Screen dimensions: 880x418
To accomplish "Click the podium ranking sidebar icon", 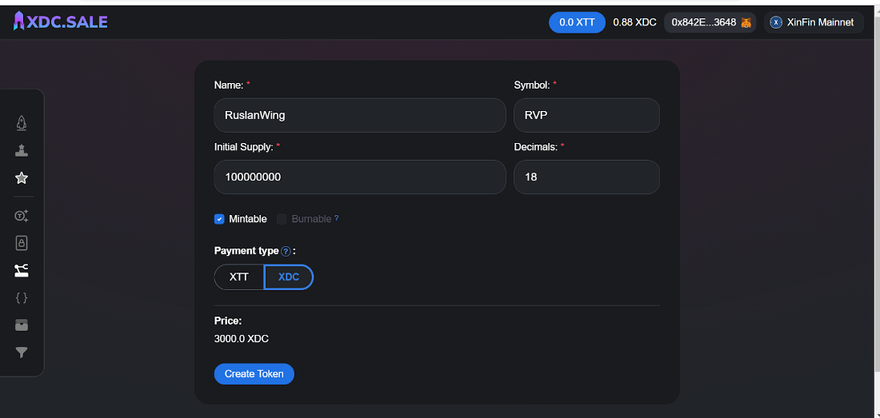I will [21, 151].
